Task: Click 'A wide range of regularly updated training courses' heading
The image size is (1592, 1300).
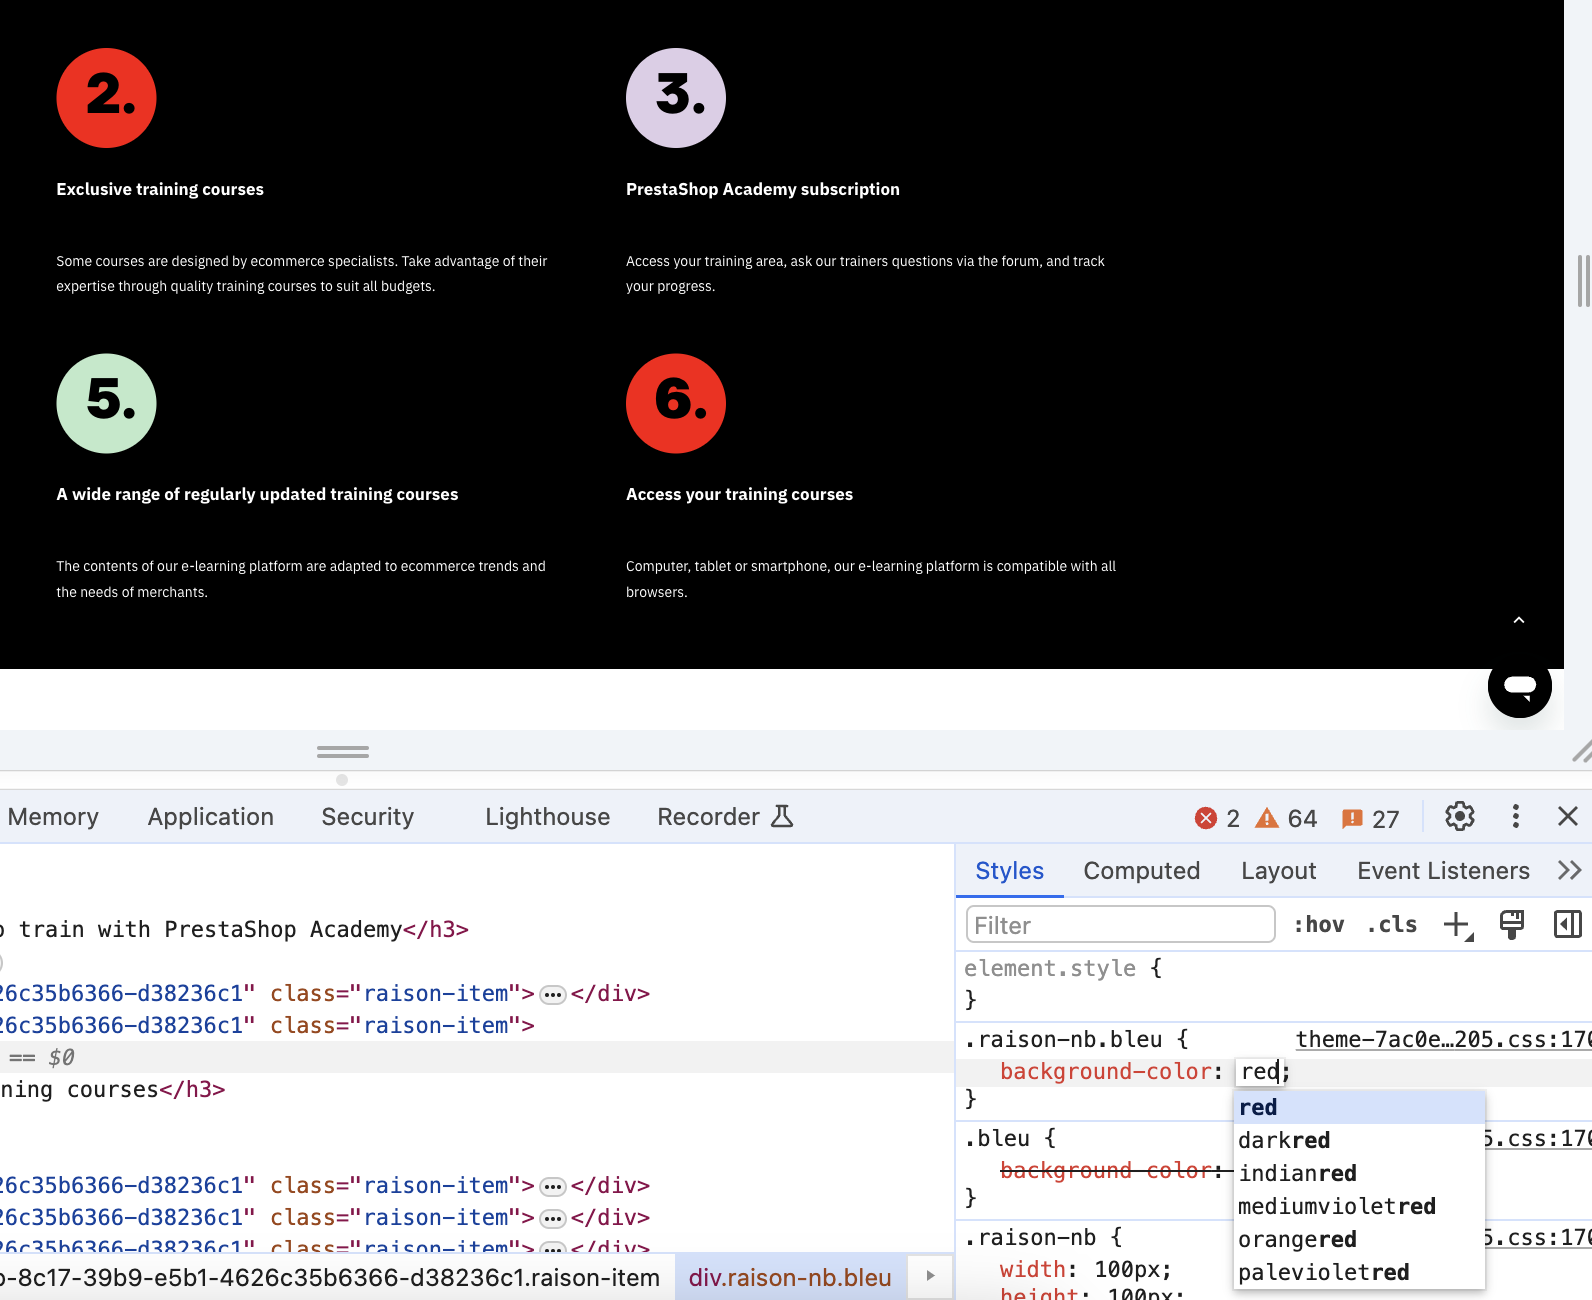Action: (257, 494)
